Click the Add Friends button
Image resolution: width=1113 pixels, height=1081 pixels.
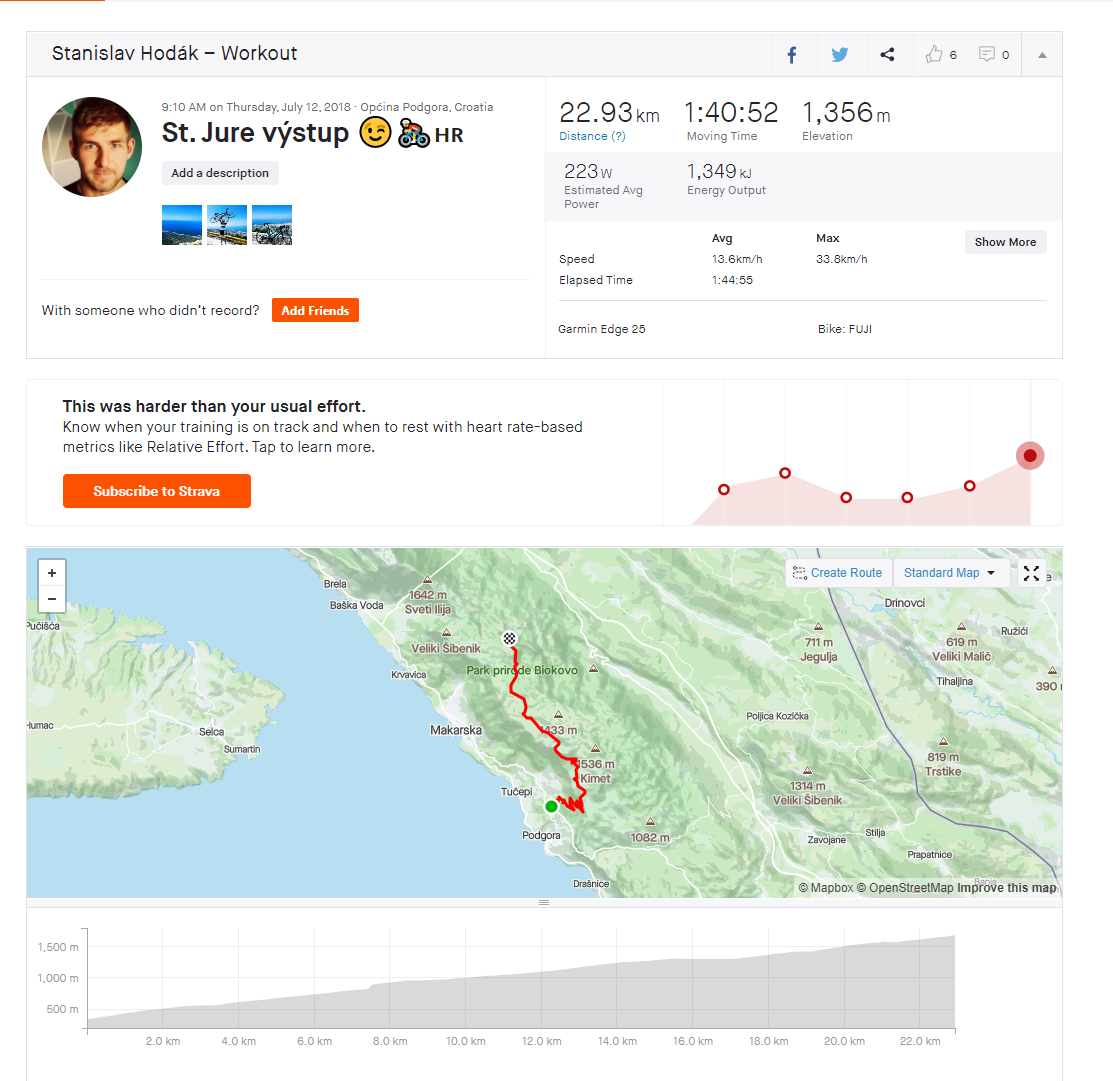pos(315,311)
